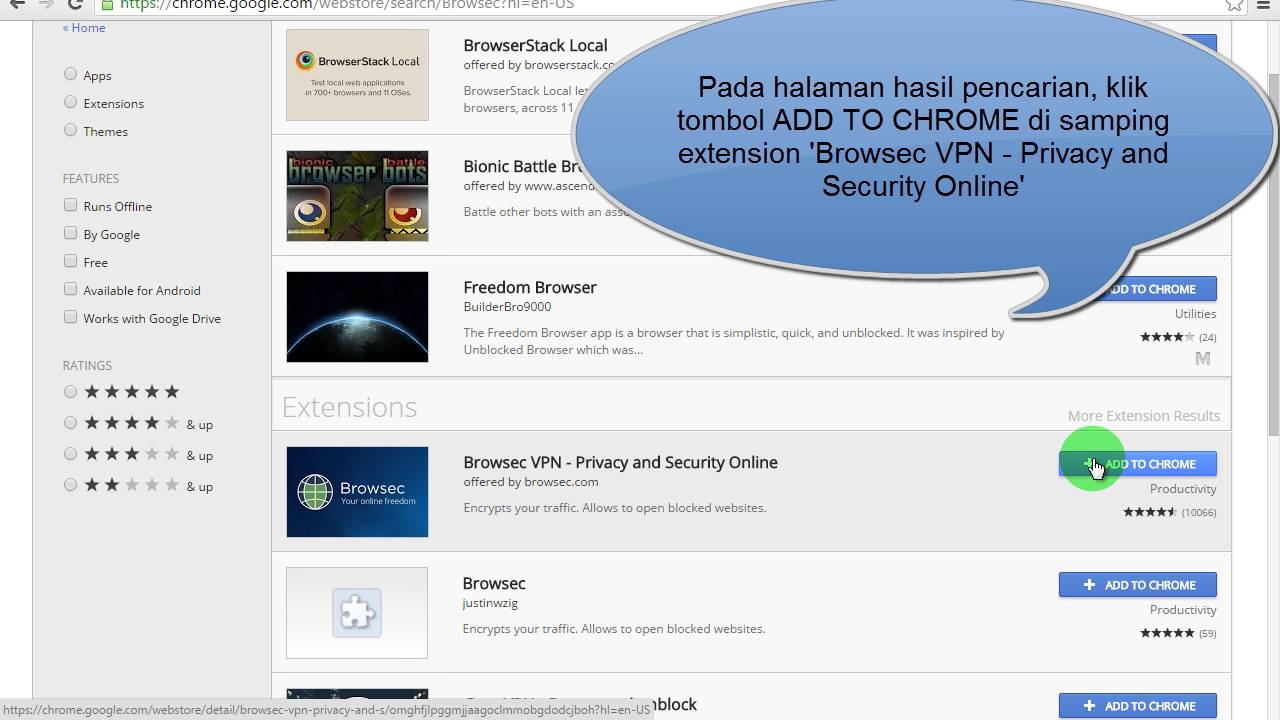Open the Browsec VPN globe thumbnail
1280x720 pixels.
[x=357, y=492]
